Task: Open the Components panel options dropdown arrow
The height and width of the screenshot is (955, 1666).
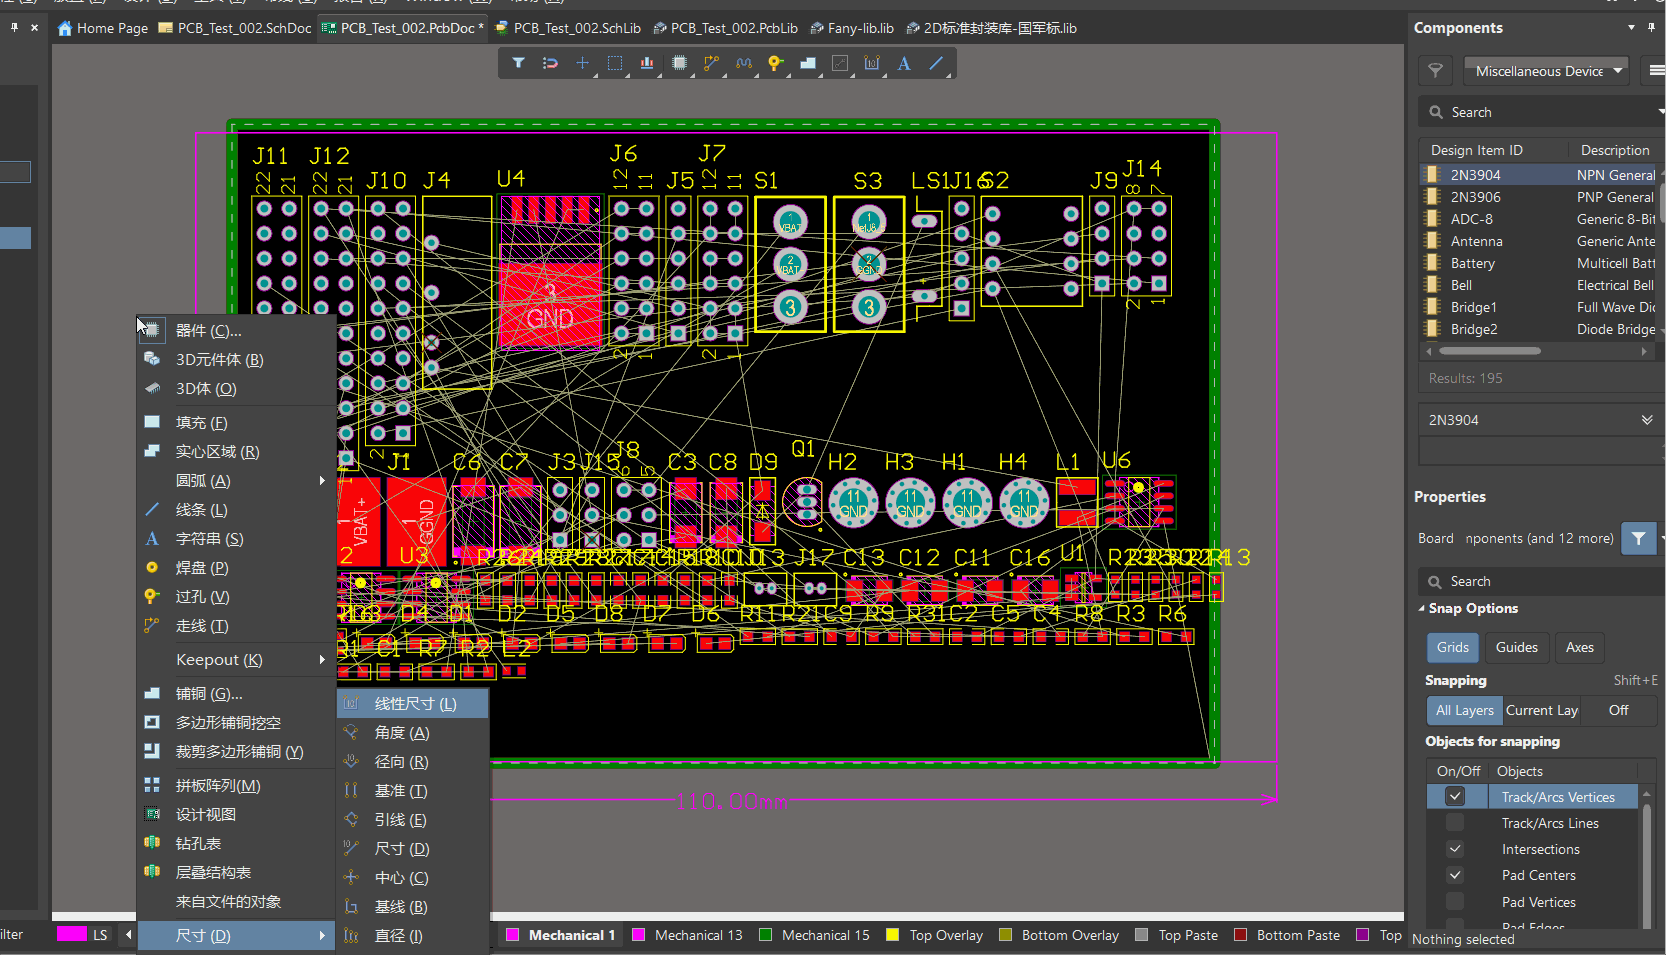Action: click(x=1631, y=28)
